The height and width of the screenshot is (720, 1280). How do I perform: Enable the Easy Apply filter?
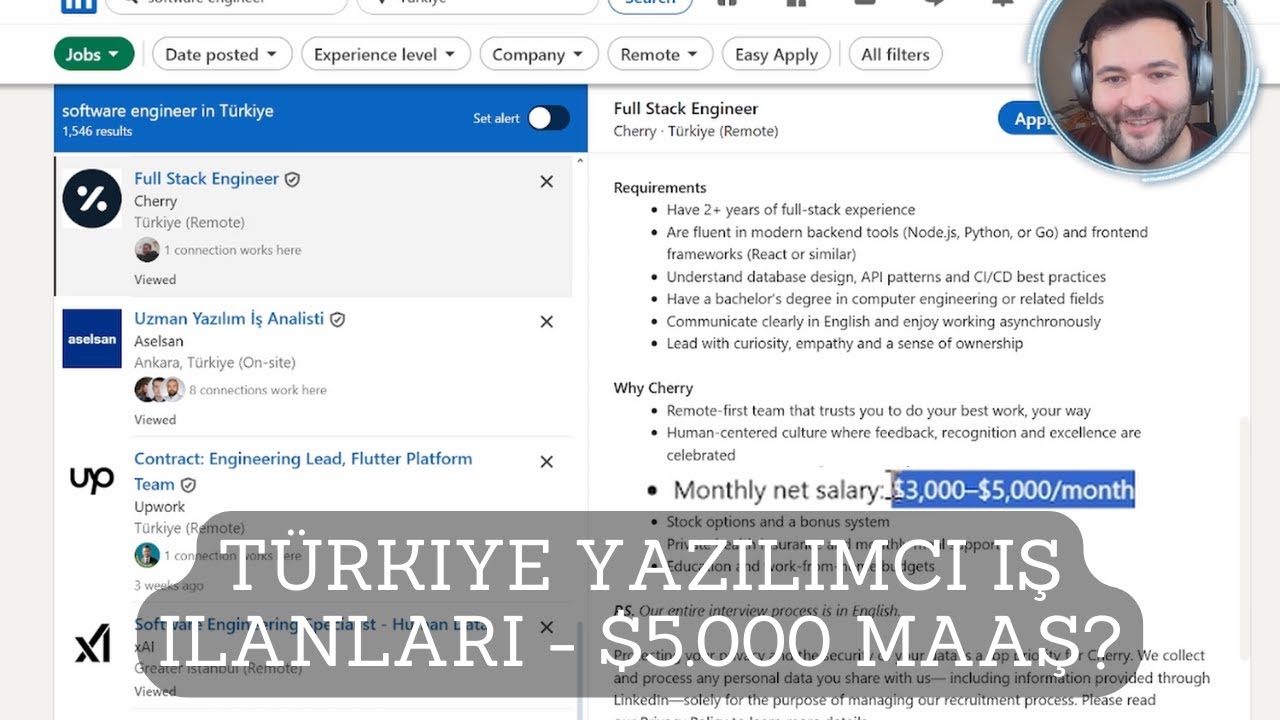click(x=776, y=54)
